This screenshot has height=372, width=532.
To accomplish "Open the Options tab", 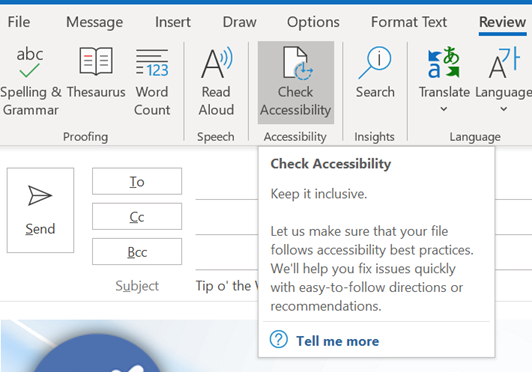I will pos(313,22).
